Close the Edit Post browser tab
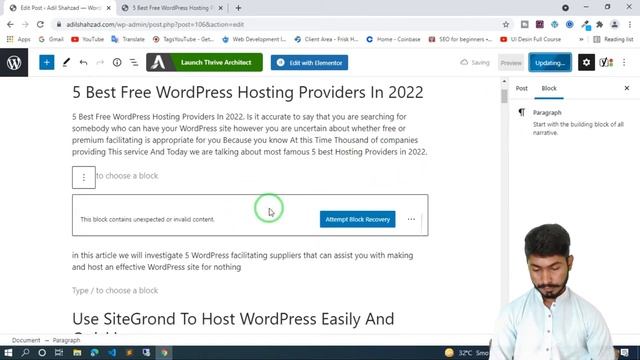 [109, 8]
